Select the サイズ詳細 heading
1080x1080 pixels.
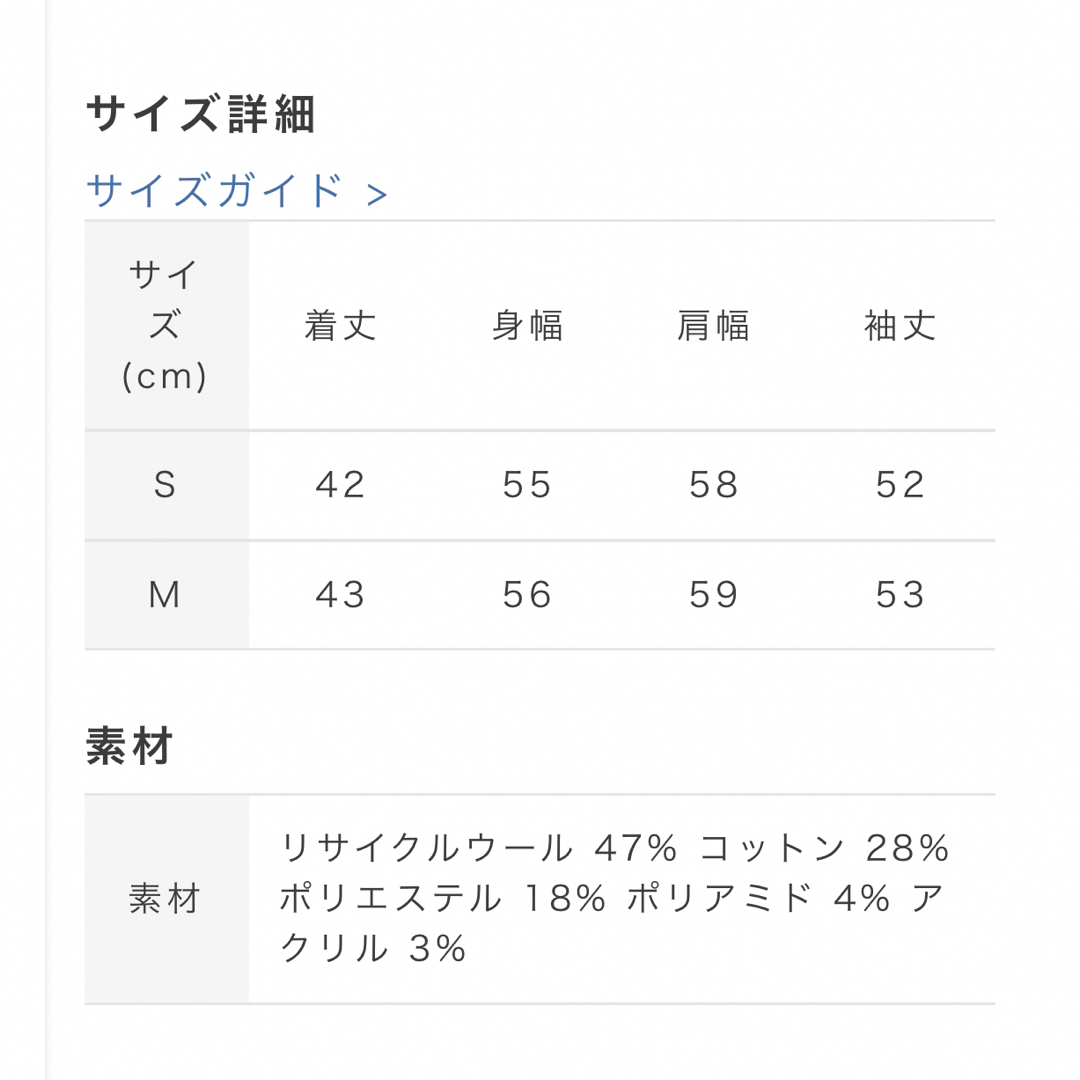(x=200, y=114)
